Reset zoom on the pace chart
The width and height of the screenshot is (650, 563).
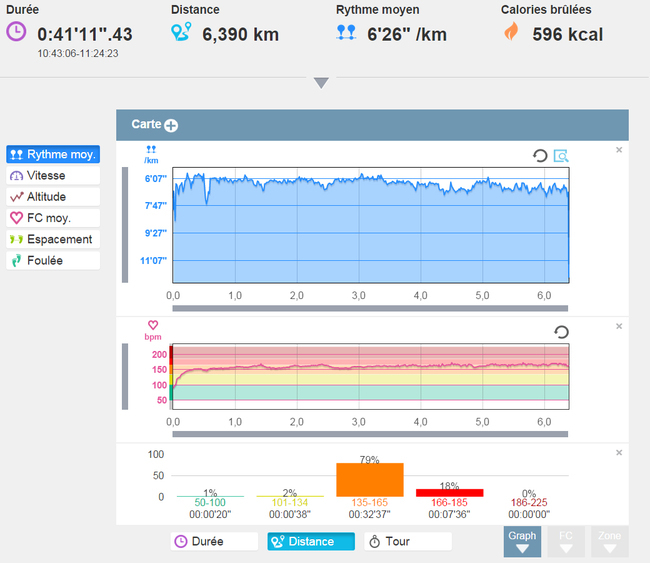540,156
